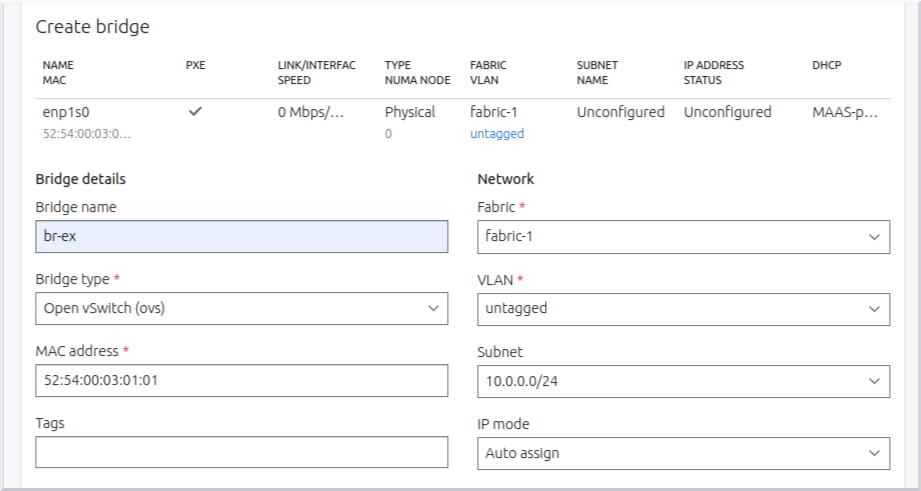
Task: Open the VLAN dropdown set to untagged
Action: pyautogui.click(x=683, y=309)
